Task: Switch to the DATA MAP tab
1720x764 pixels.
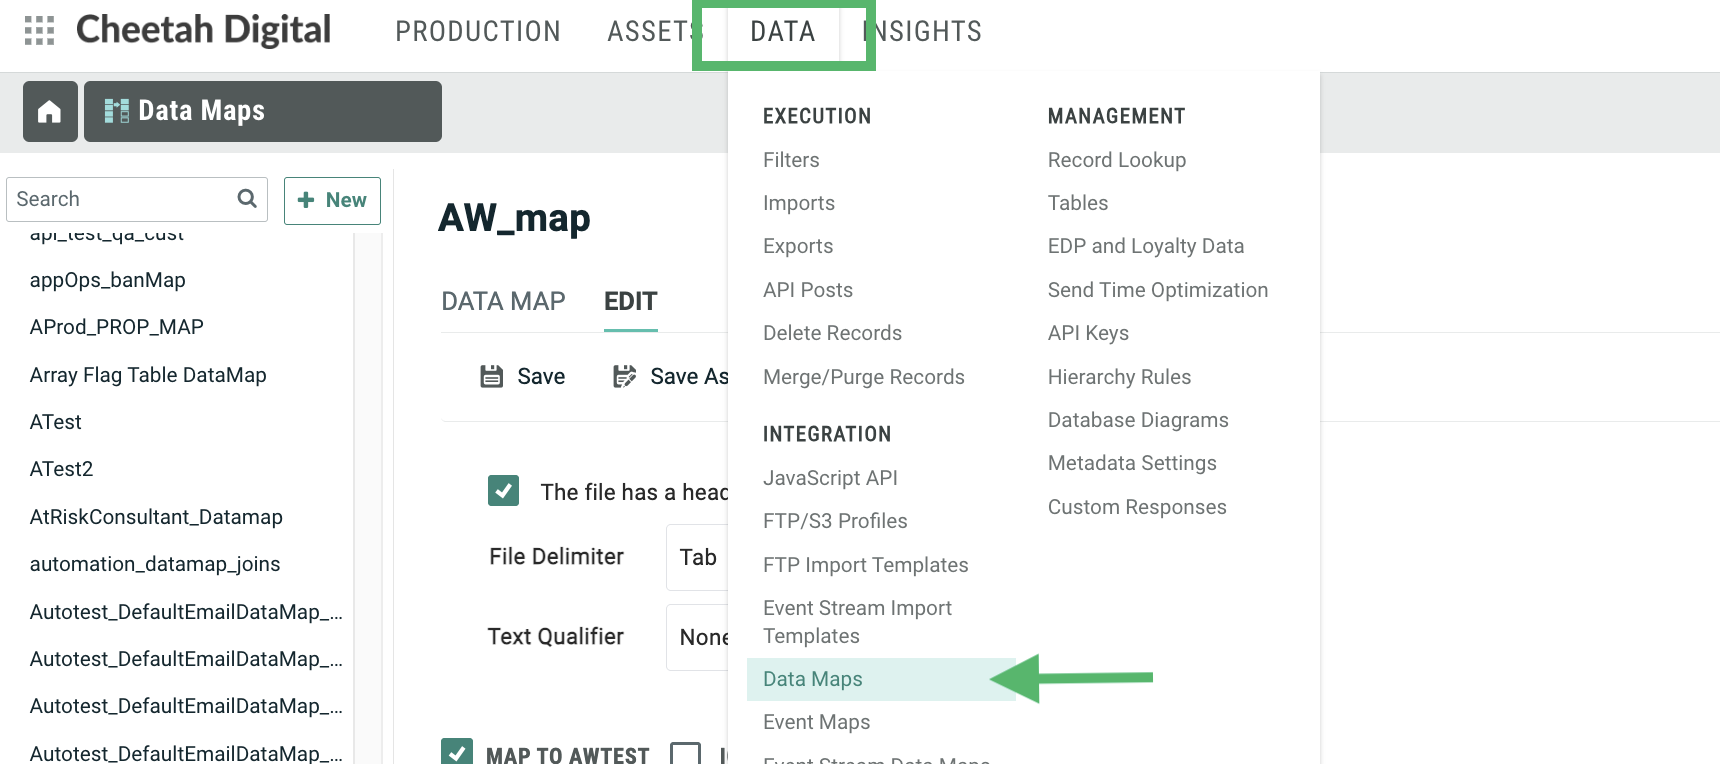Action: tap(503, 301)
